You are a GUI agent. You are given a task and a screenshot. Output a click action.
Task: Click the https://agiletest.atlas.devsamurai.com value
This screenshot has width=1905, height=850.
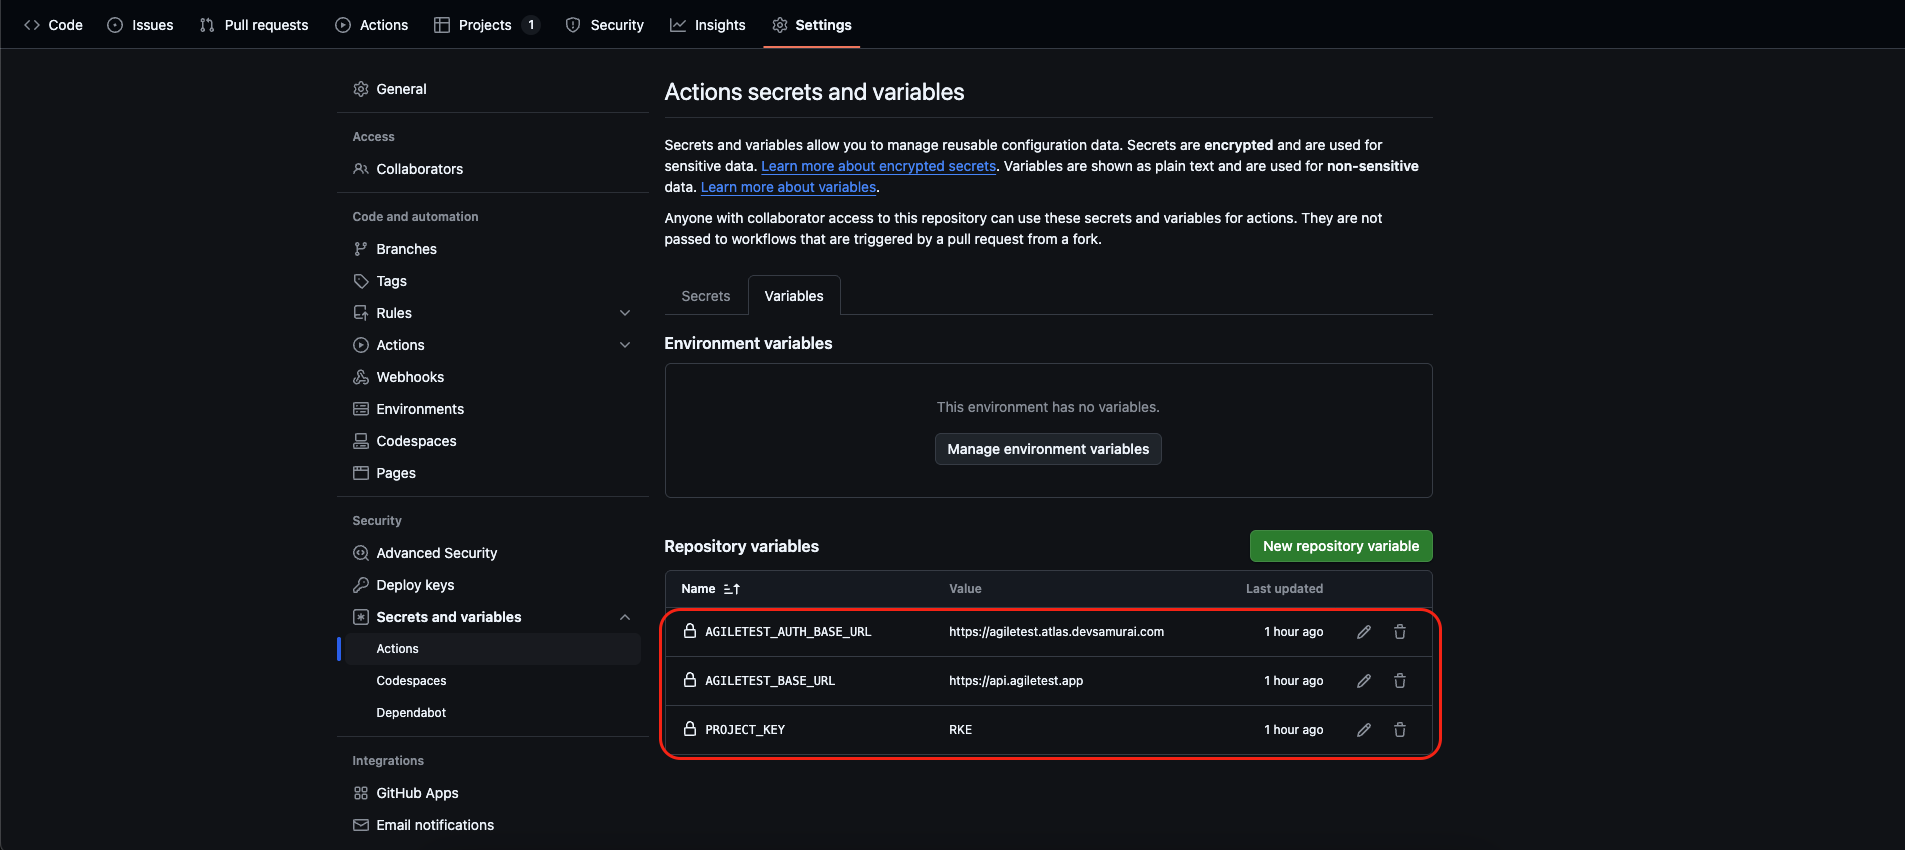[x=1056, y=632]
